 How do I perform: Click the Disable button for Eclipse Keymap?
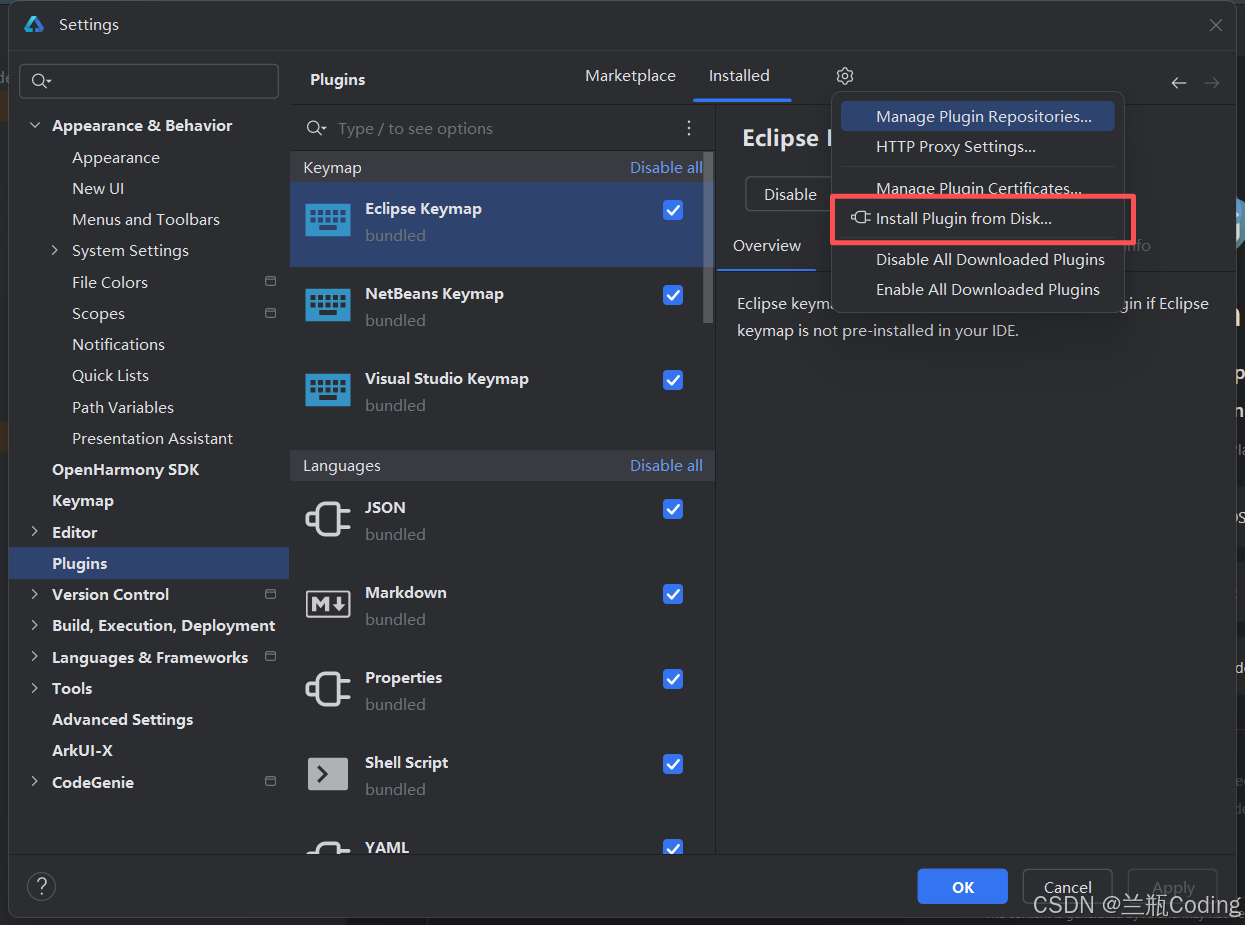pos(790,194)
